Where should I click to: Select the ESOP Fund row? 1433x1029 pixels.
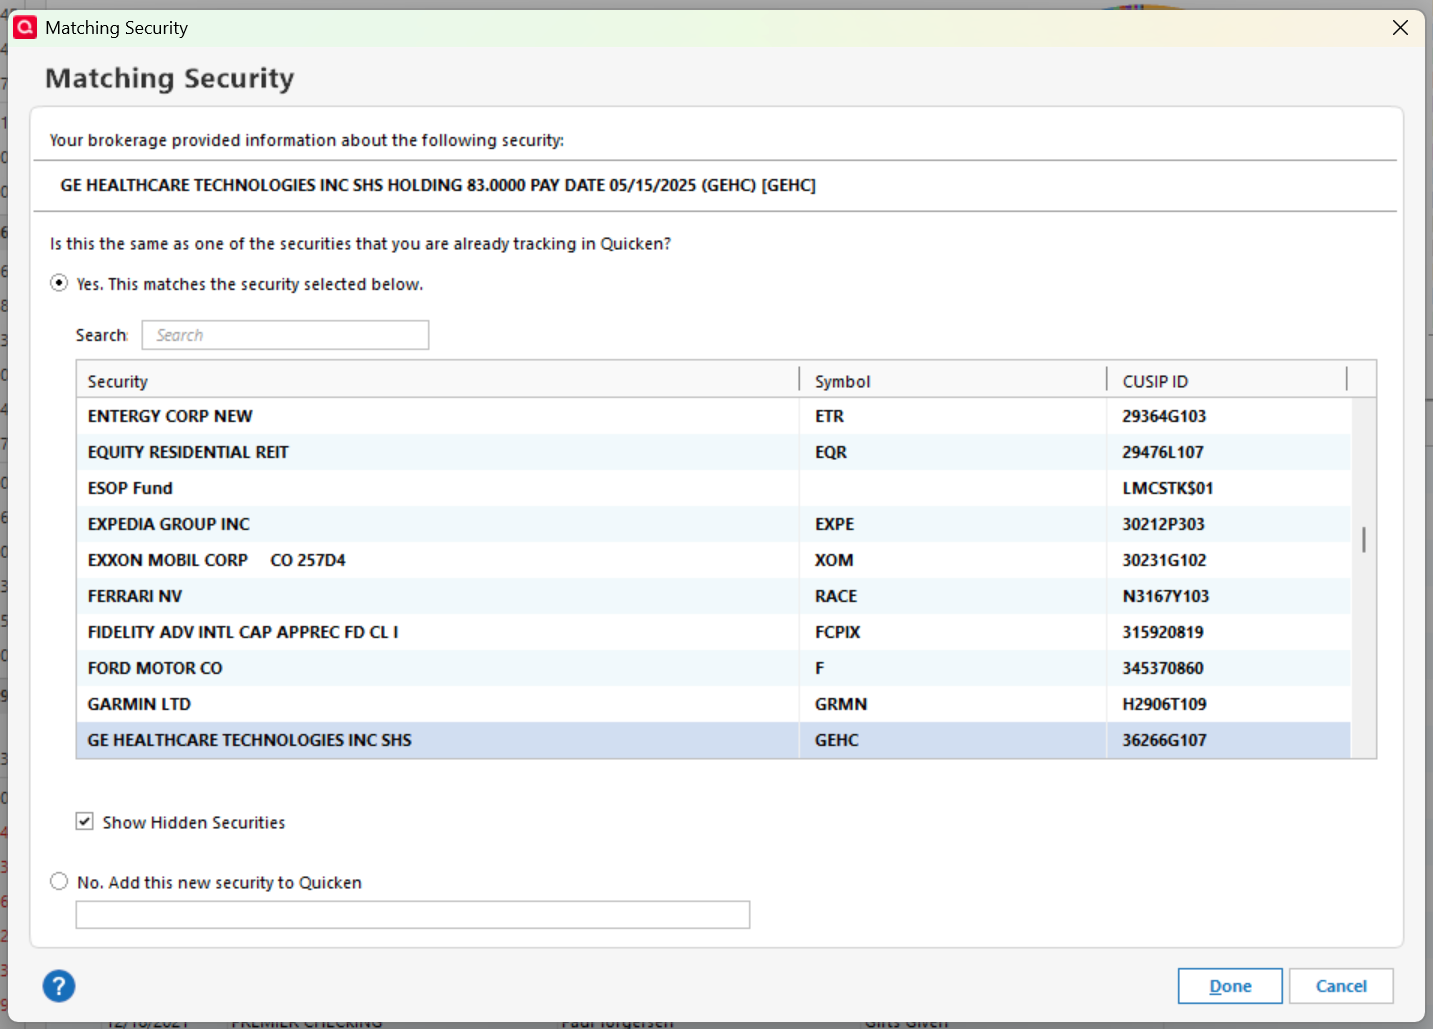[x=714, y=488]
